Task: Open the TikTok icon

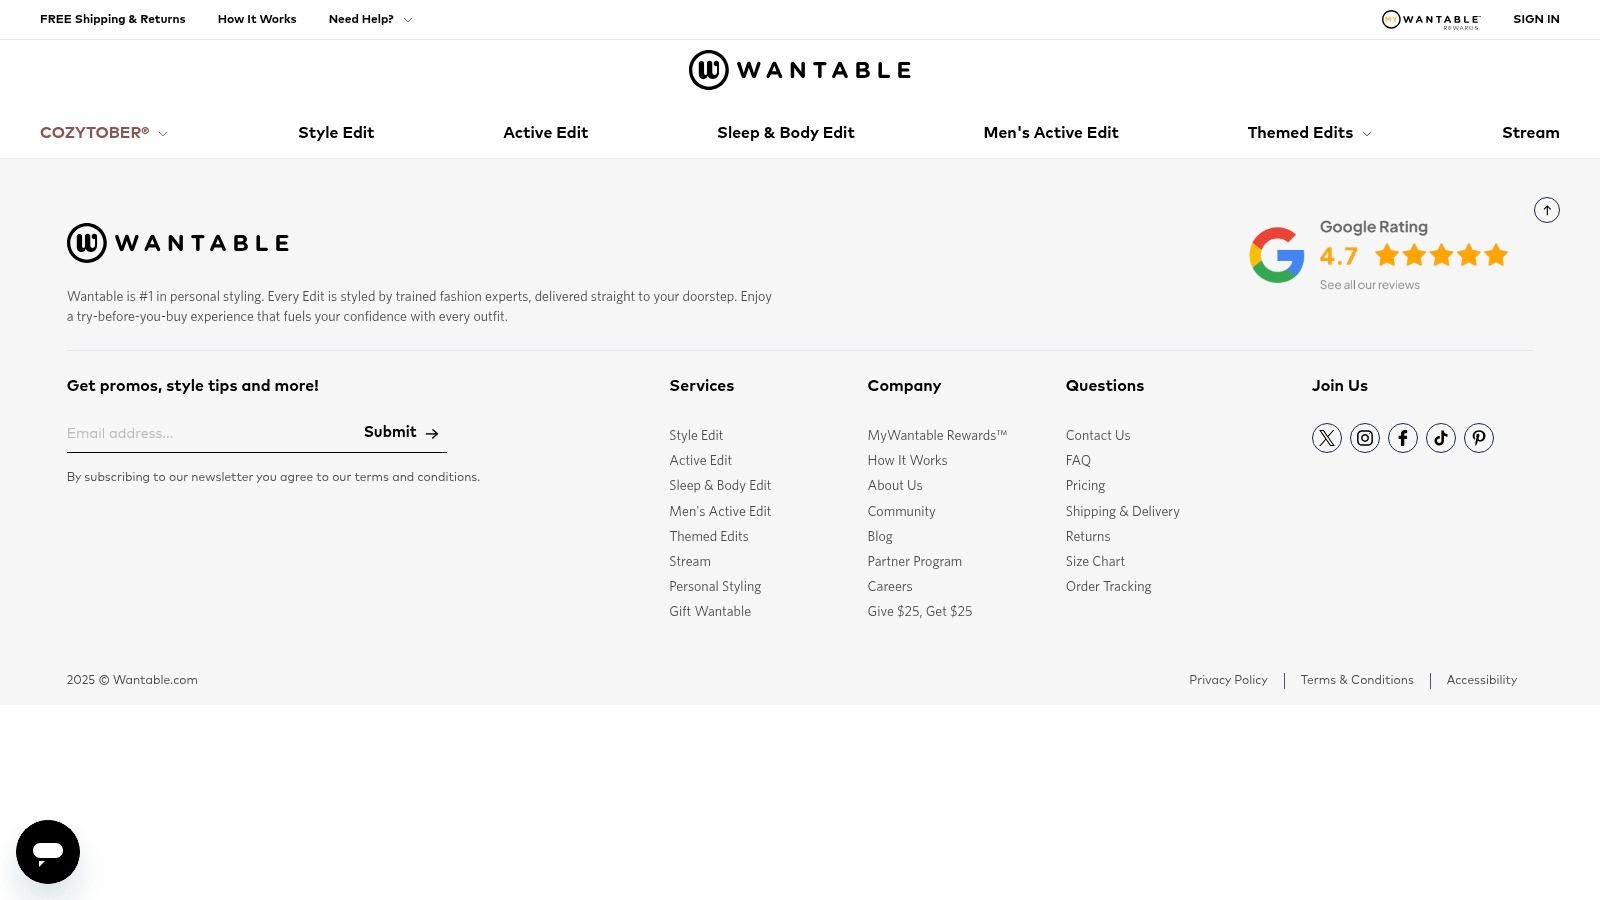Action: point(1440,437)
